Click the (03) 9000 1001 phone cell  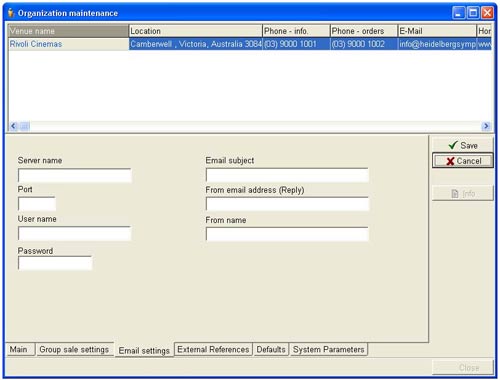pyautogui.click(x=296, y=44)
